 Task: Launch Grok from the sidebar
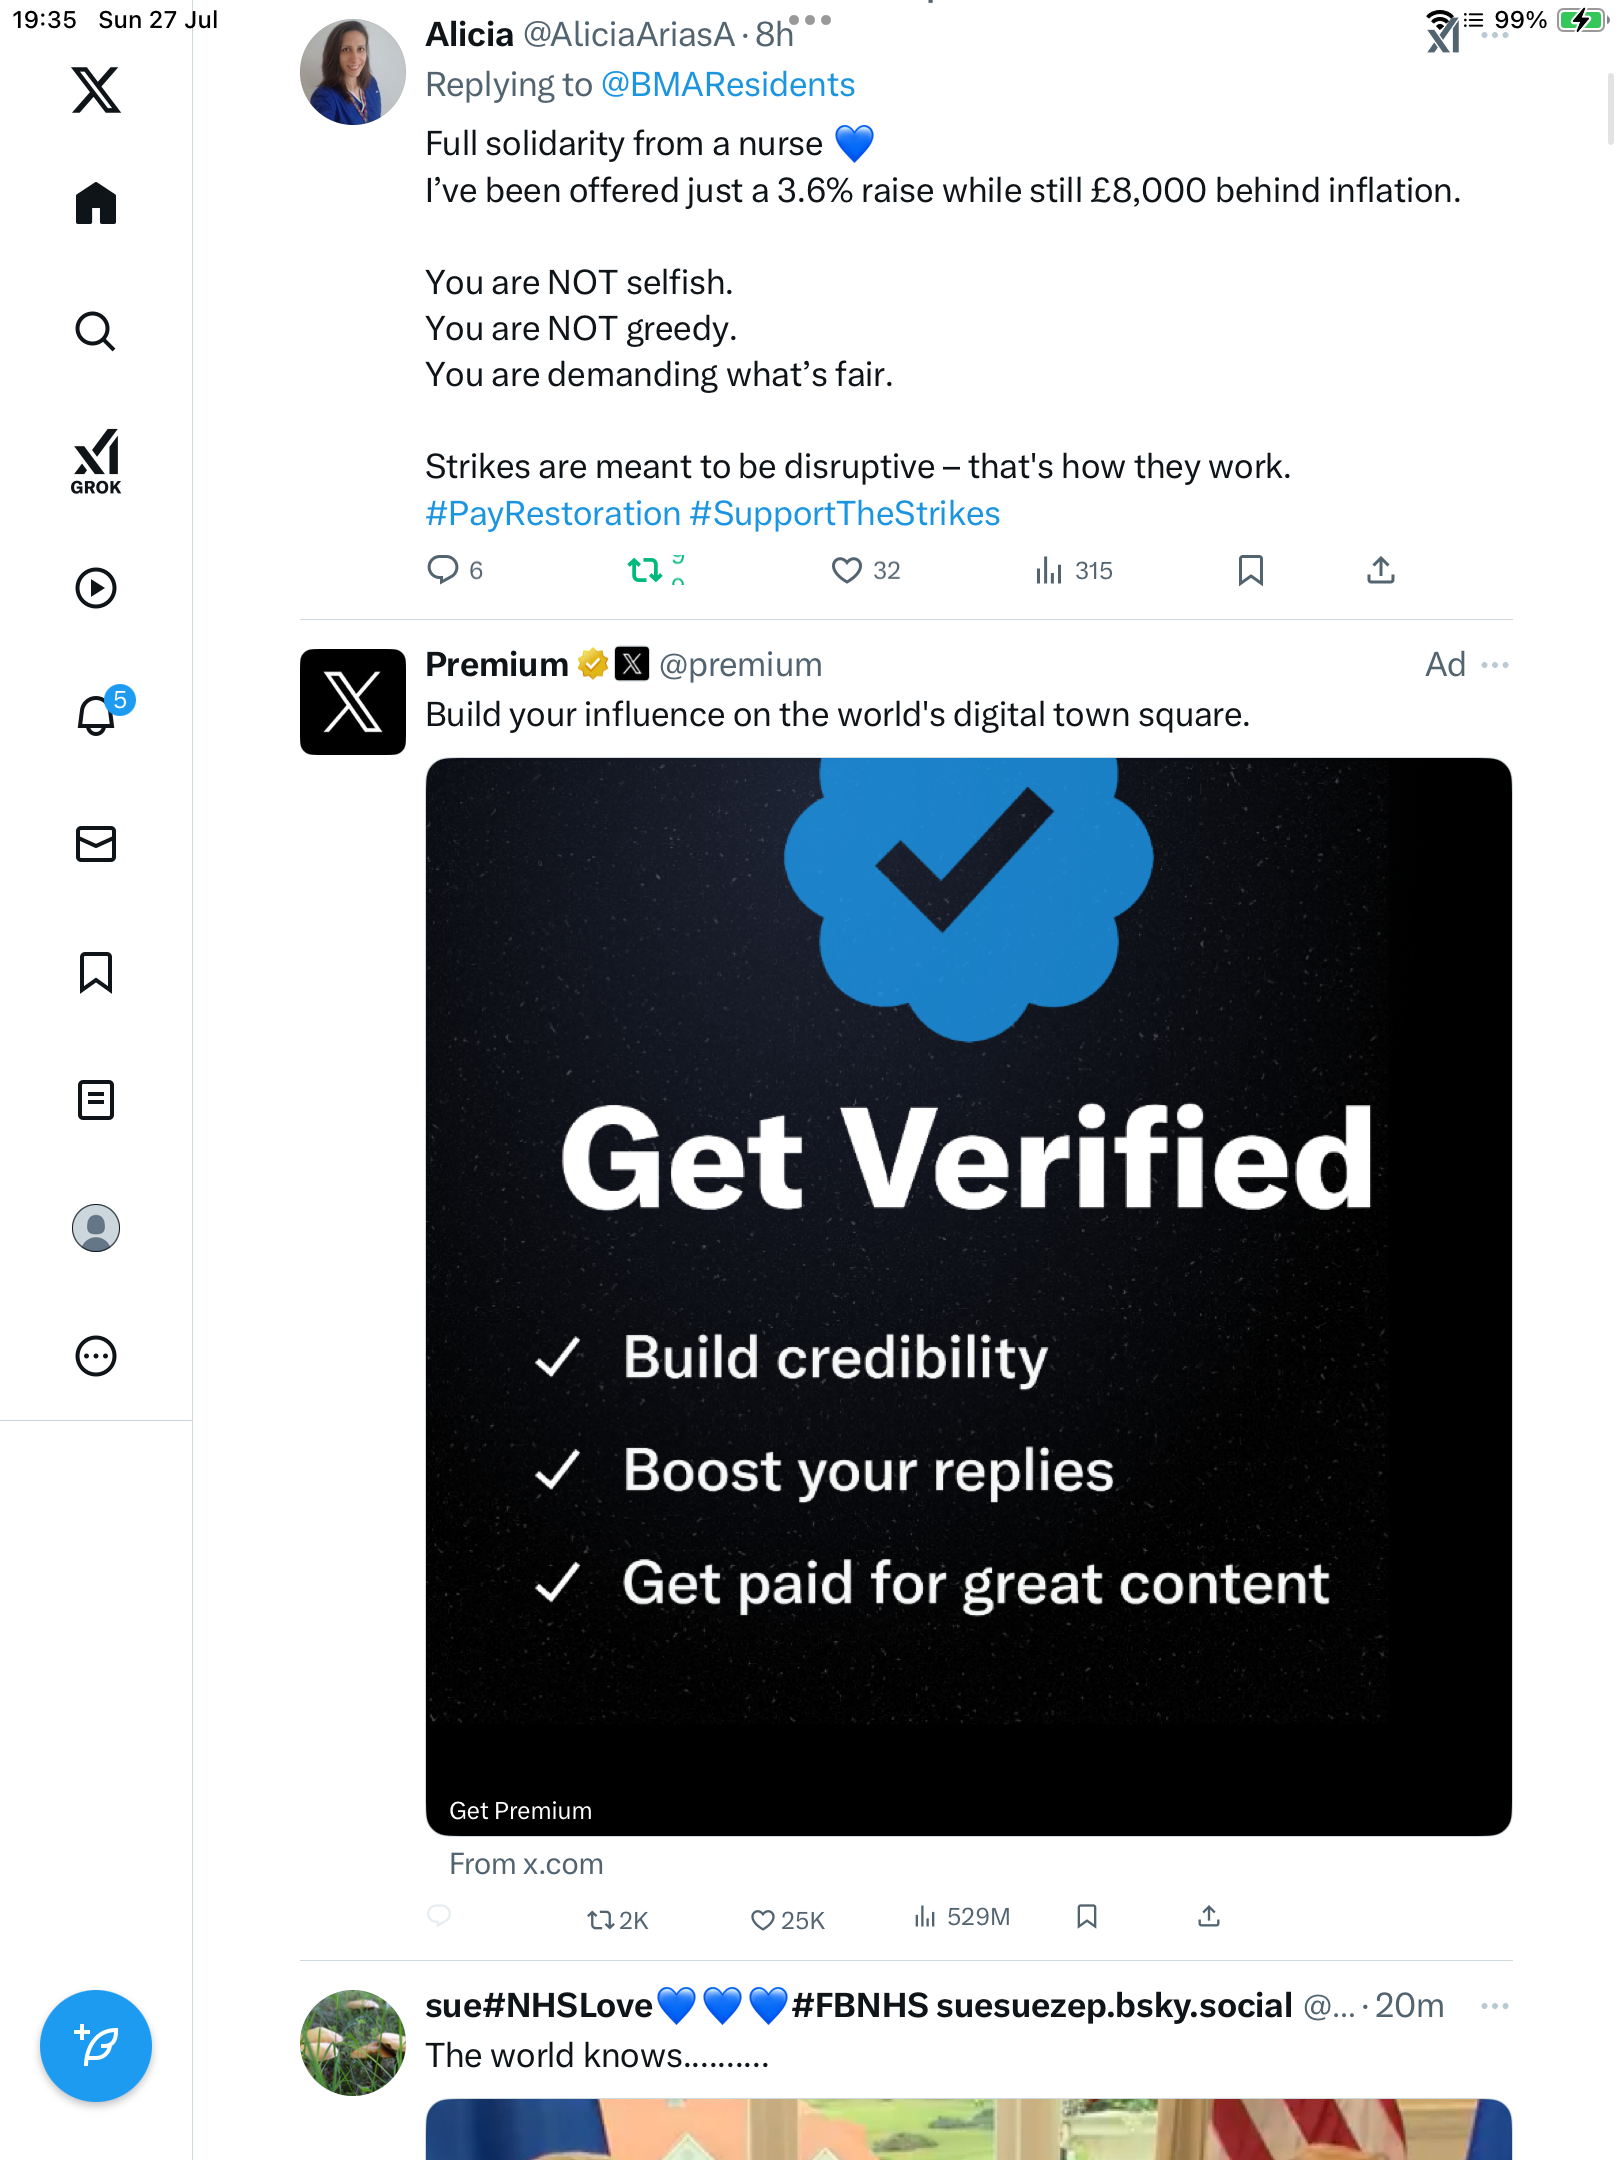click(x=96, y=461)
